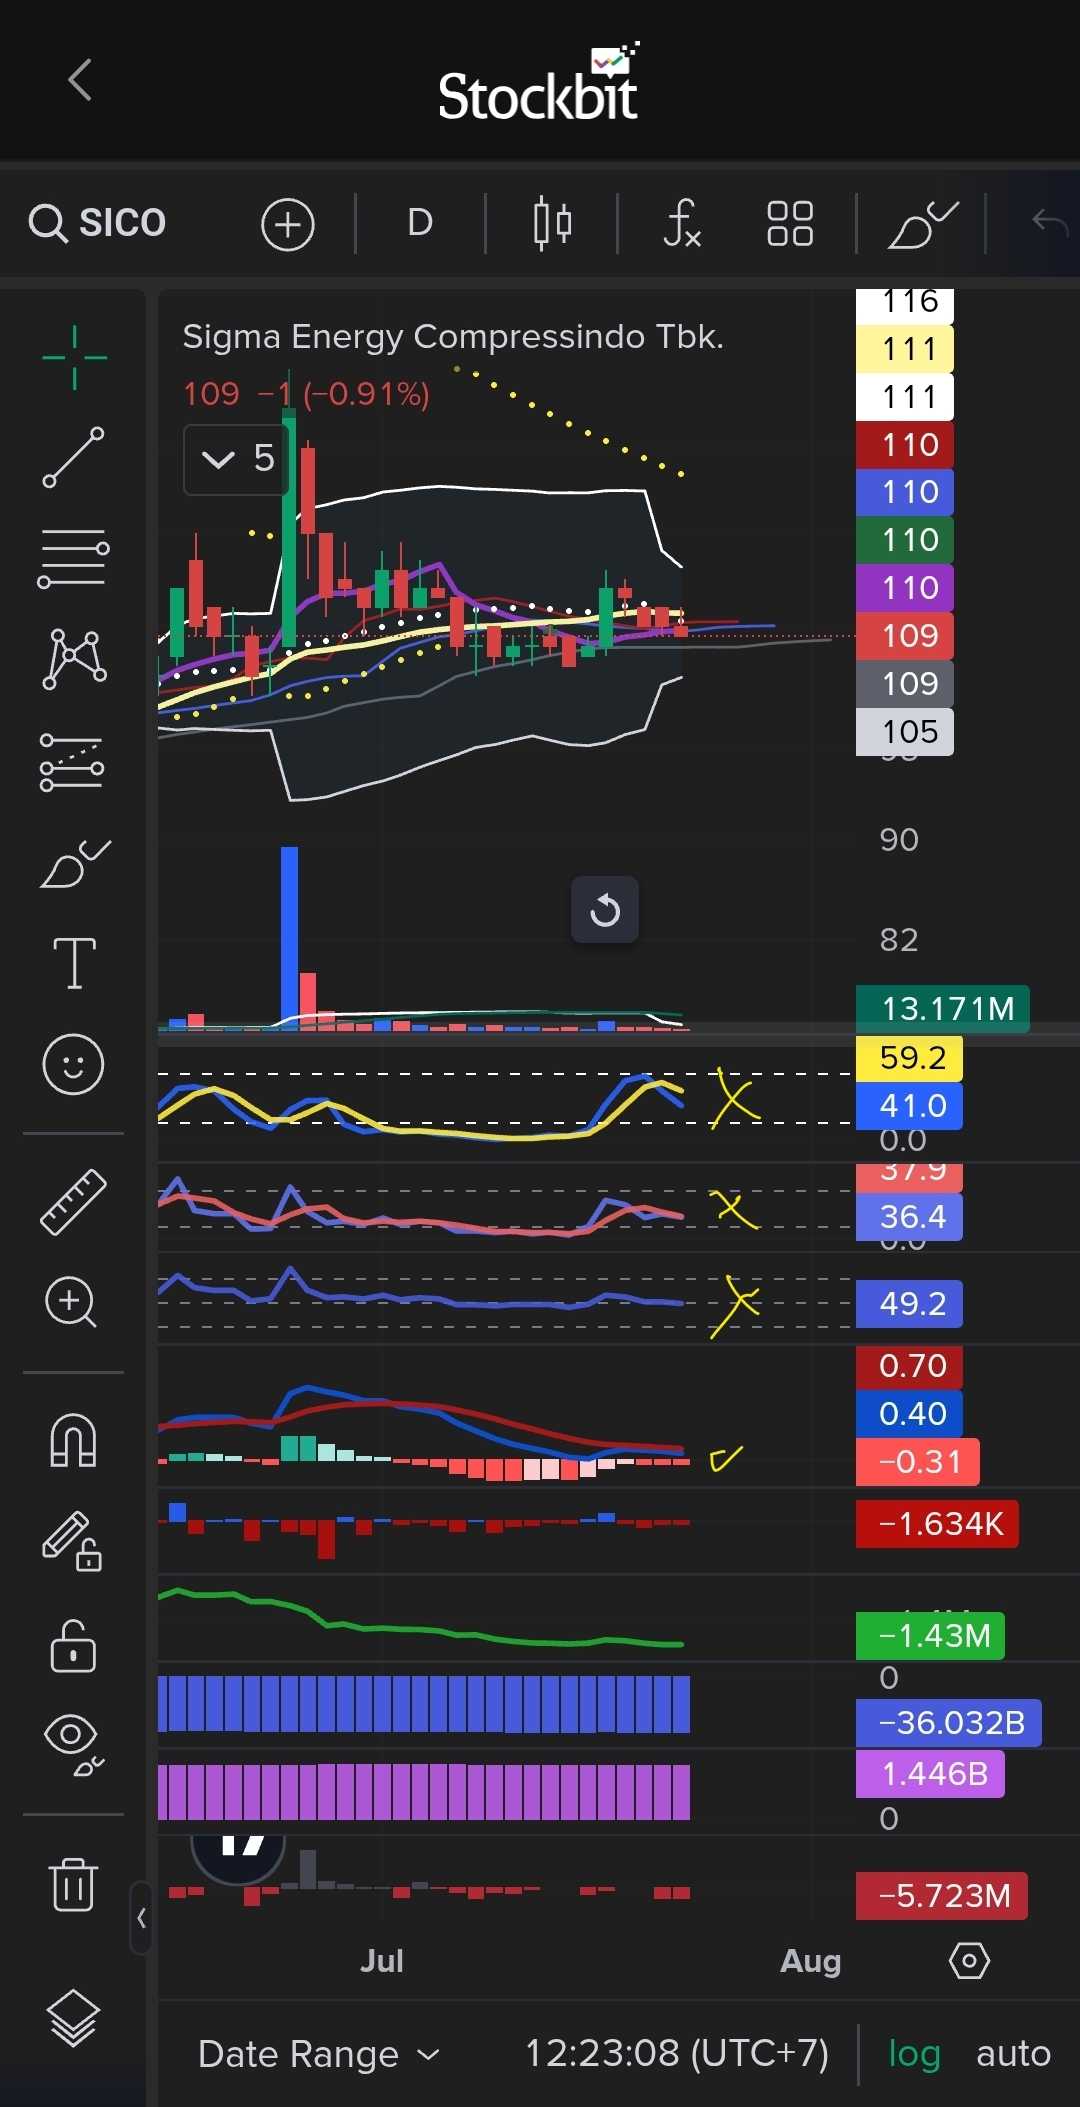Click the Sigma Energy Compressindo Tbk. title
The height and width of the screenshot is (2107, 1080).
[x=453, y=337]
